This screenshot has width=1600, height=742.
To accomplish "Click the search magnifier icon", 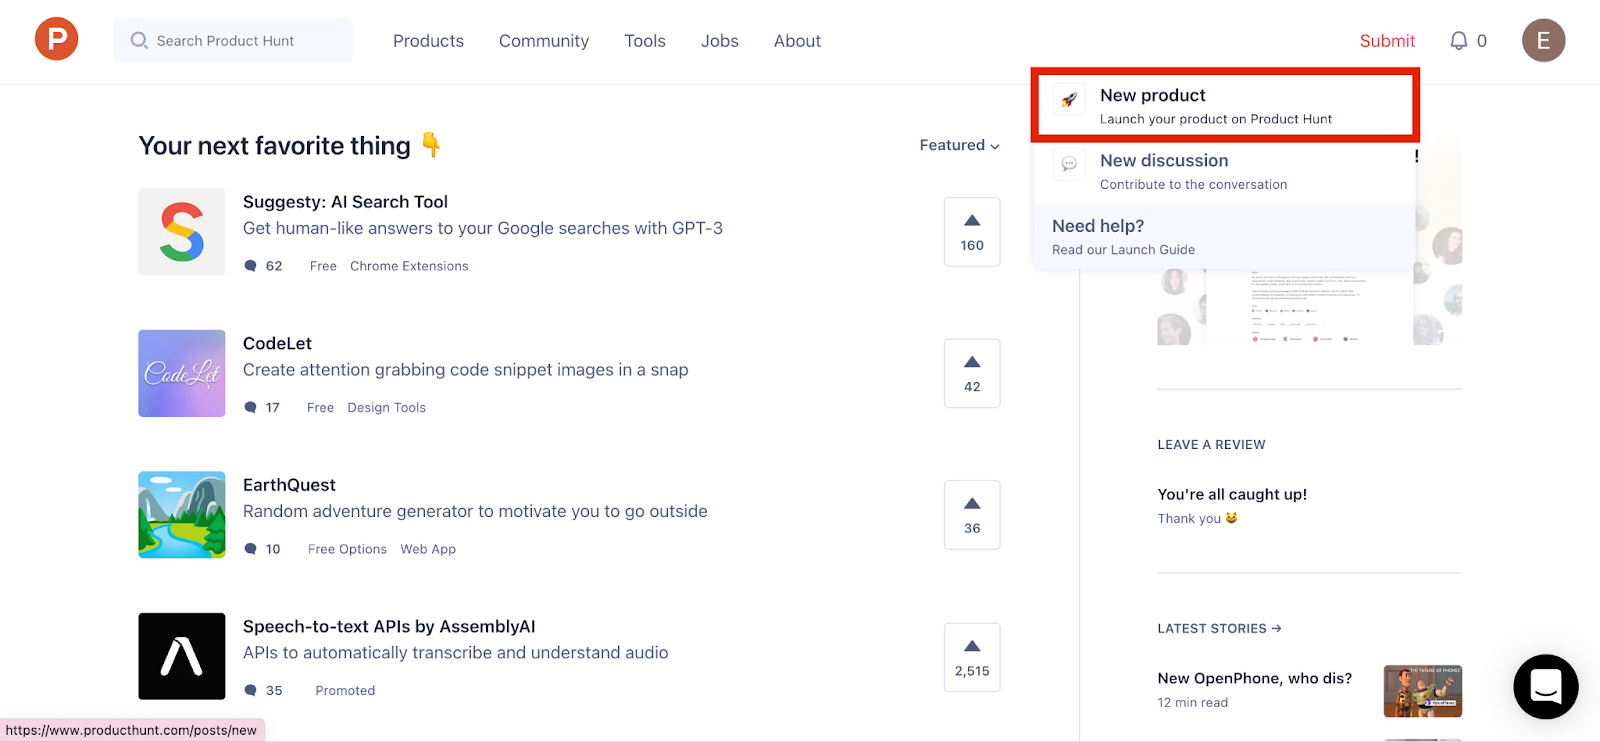I will point(139,40).
